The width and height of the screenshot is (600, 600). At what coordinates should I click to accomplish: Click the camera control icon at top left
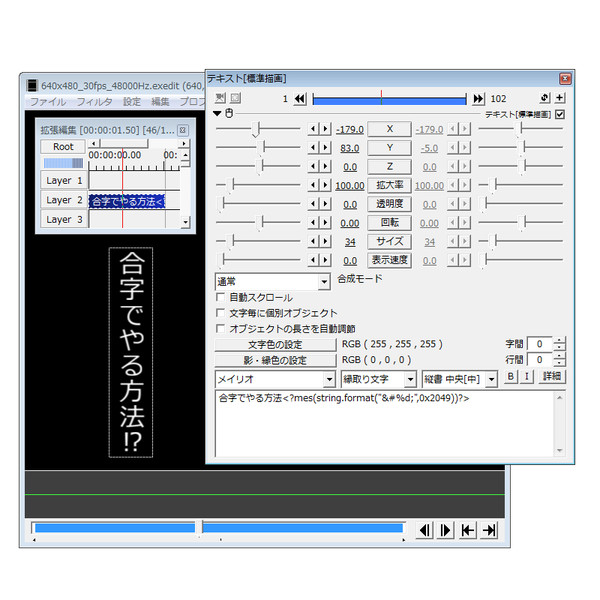(219, 98)
